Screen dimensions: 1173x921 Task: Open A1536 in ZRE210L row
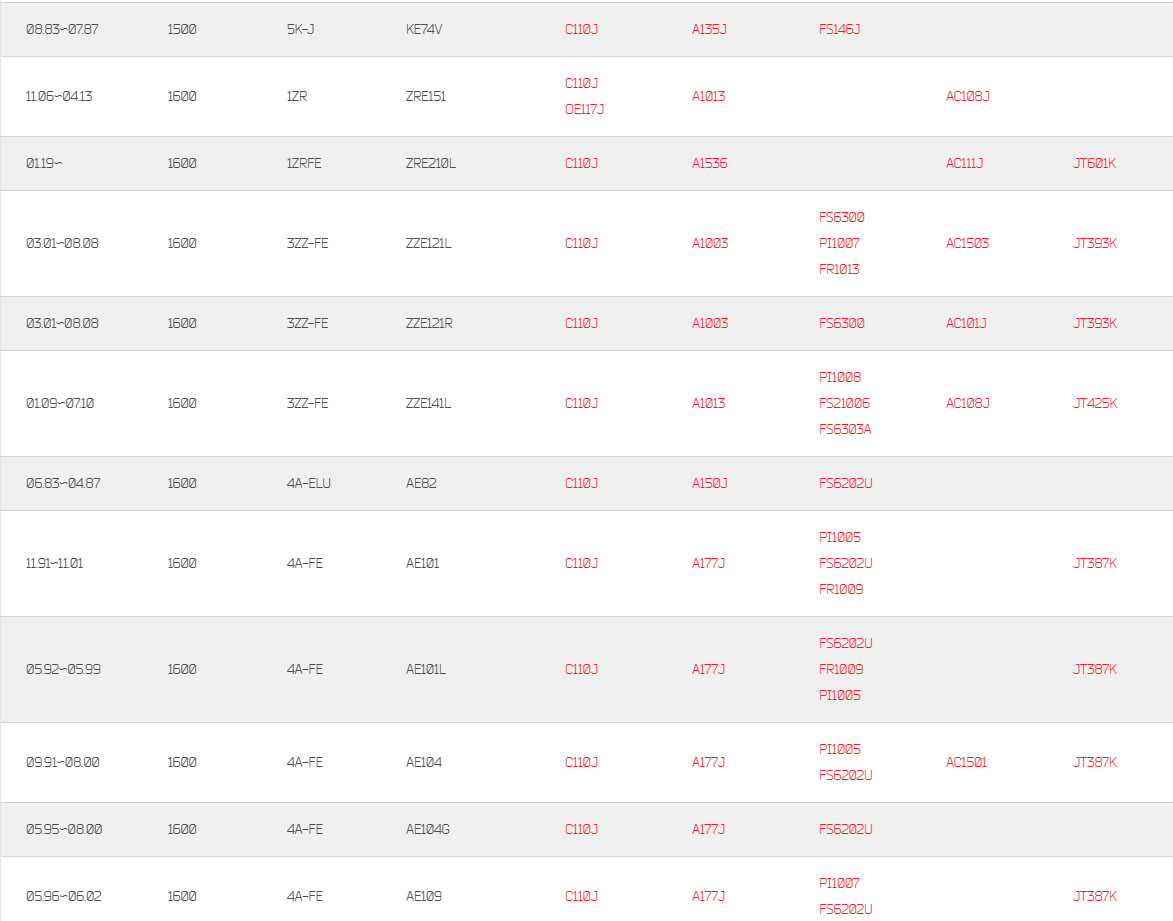click(709, 163)
